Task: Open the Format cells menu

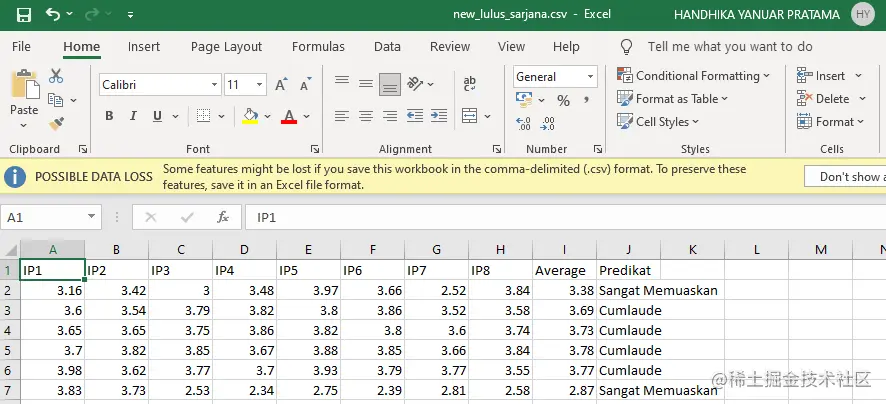Action: (831, 121)
